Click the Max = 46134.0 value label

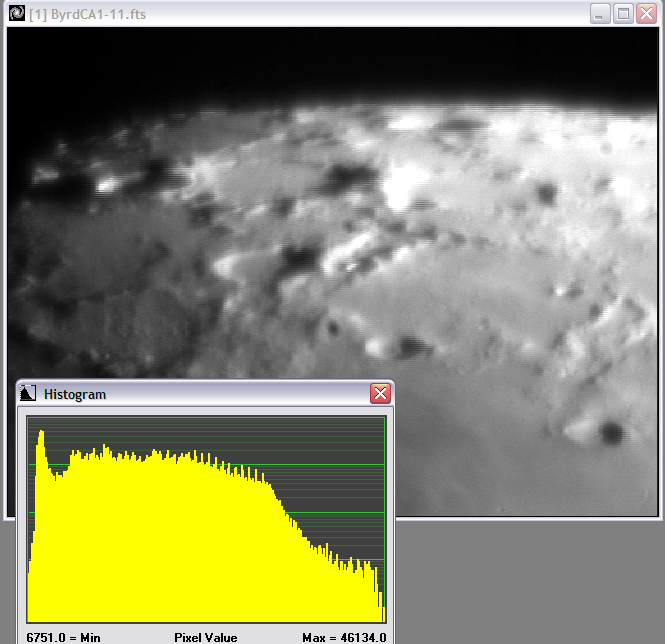(344, 637)
